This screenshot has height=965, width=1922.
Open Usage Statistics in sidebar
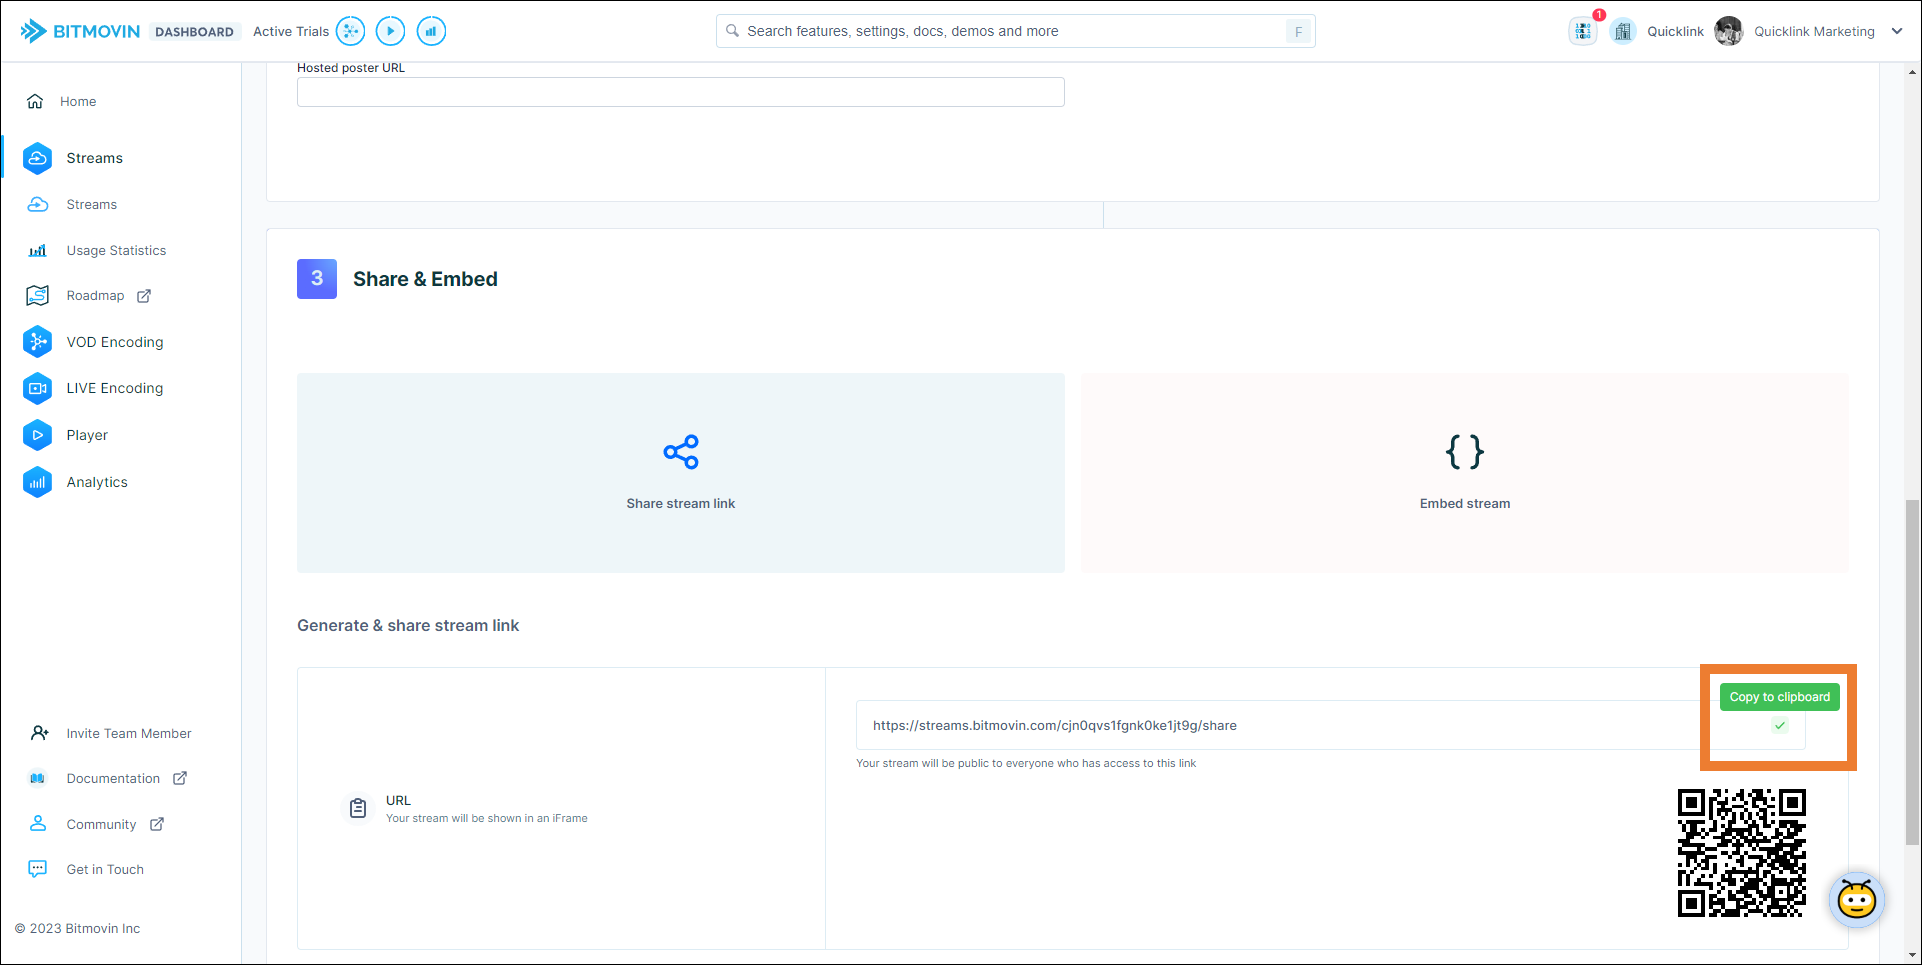(x=116, y=250)
